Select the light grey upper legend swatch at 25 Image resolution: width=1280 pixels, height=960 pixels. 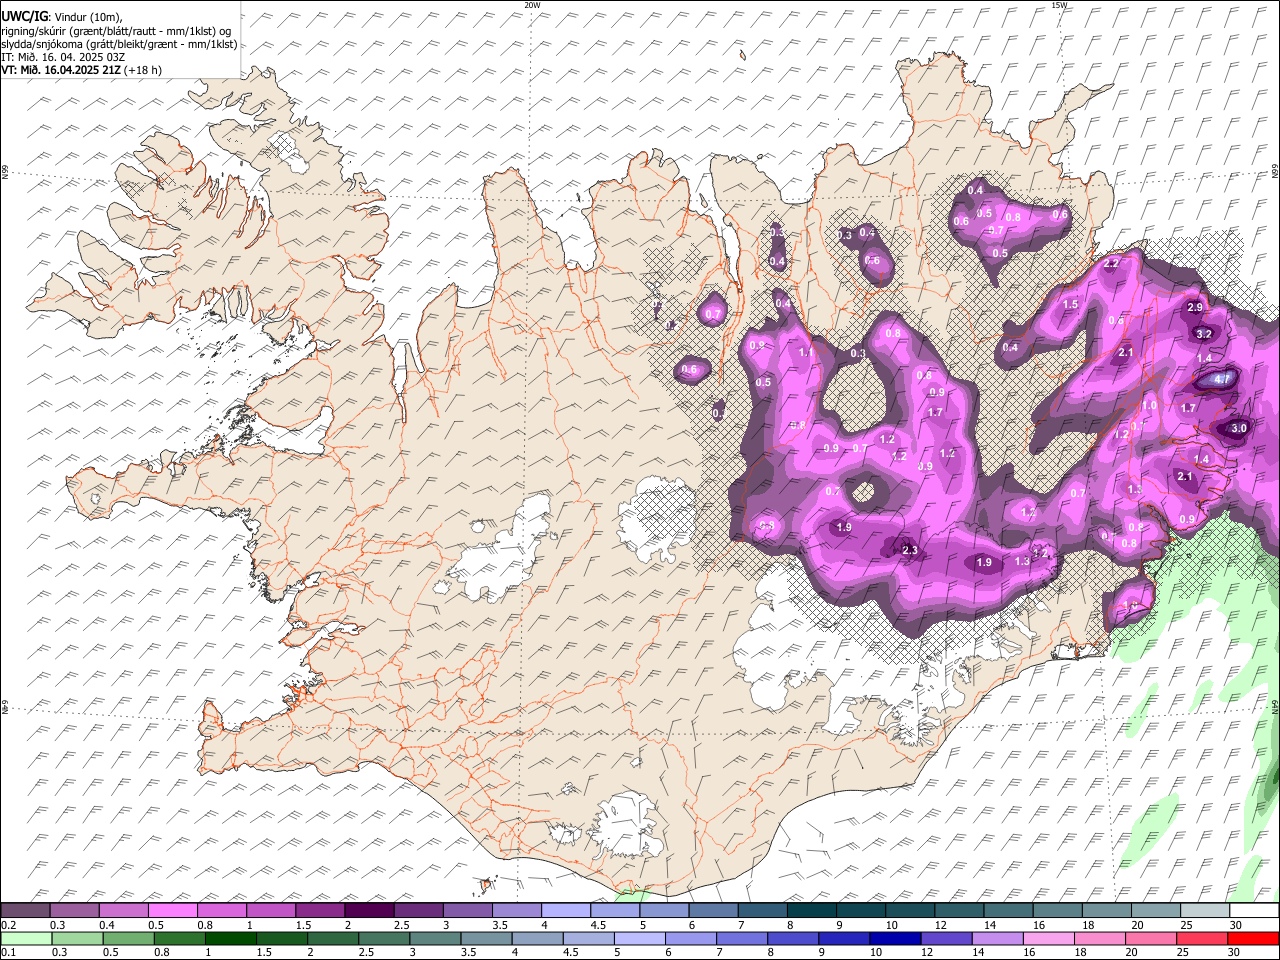click(x=1204, y=911)
